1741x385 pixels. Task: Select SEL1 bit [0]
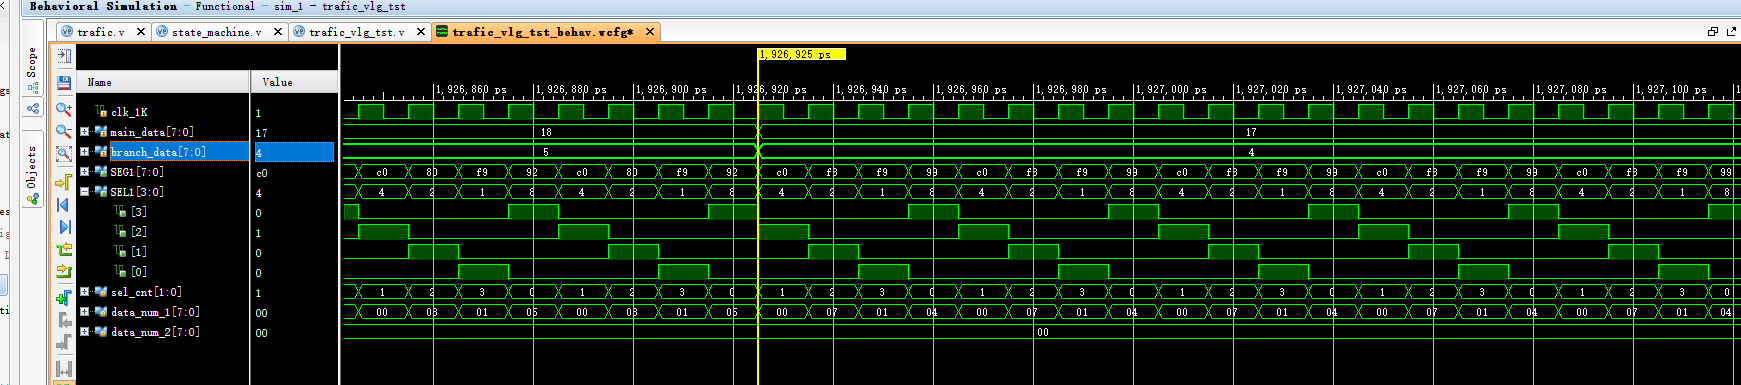[139, 272]
